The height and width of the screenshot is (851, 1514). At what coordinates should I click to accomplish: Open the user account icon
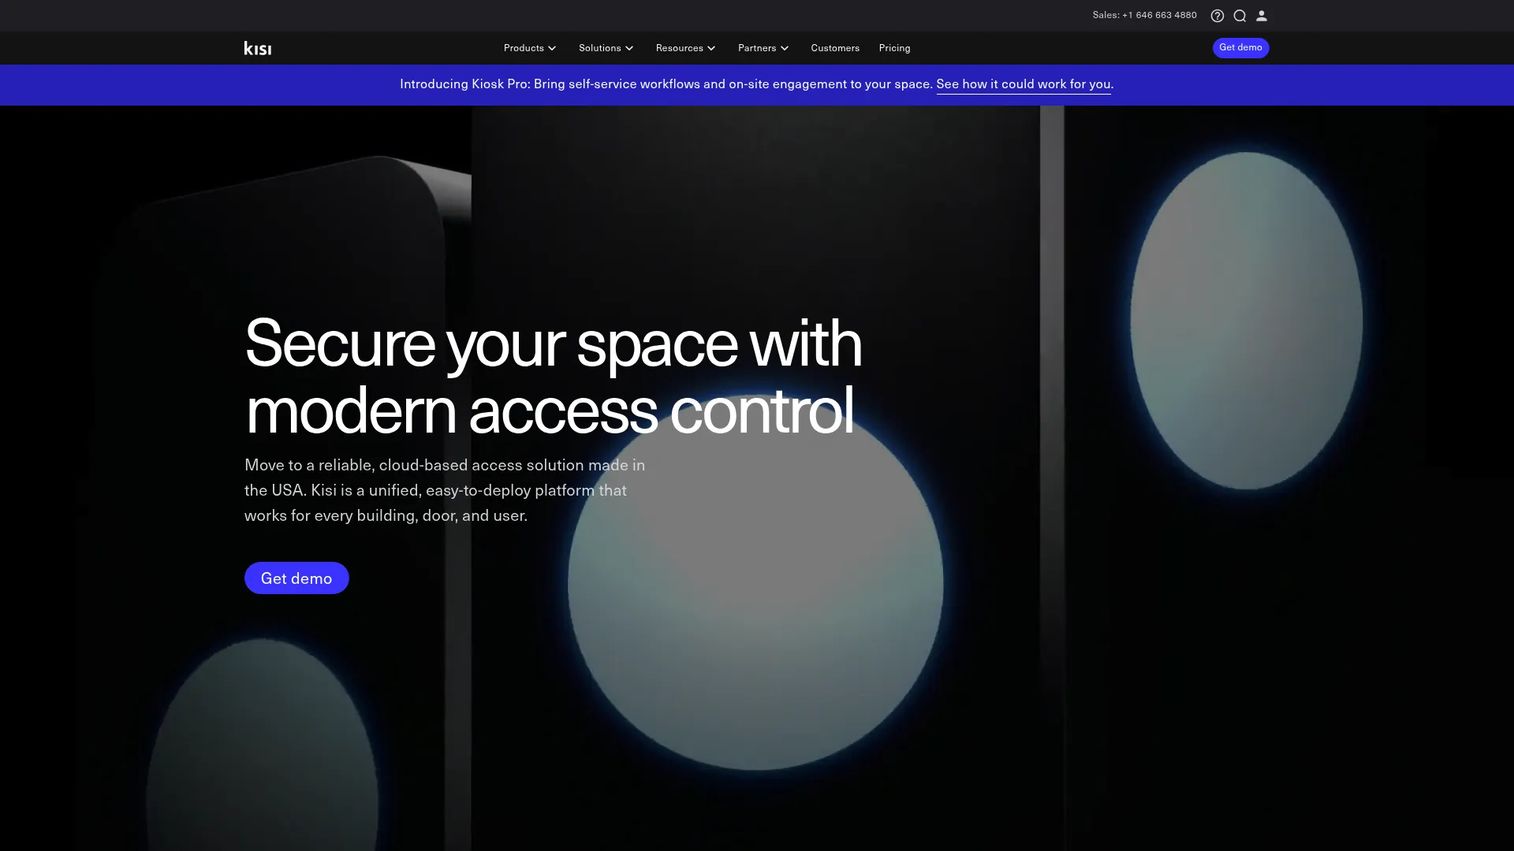tap(1261, 16)
